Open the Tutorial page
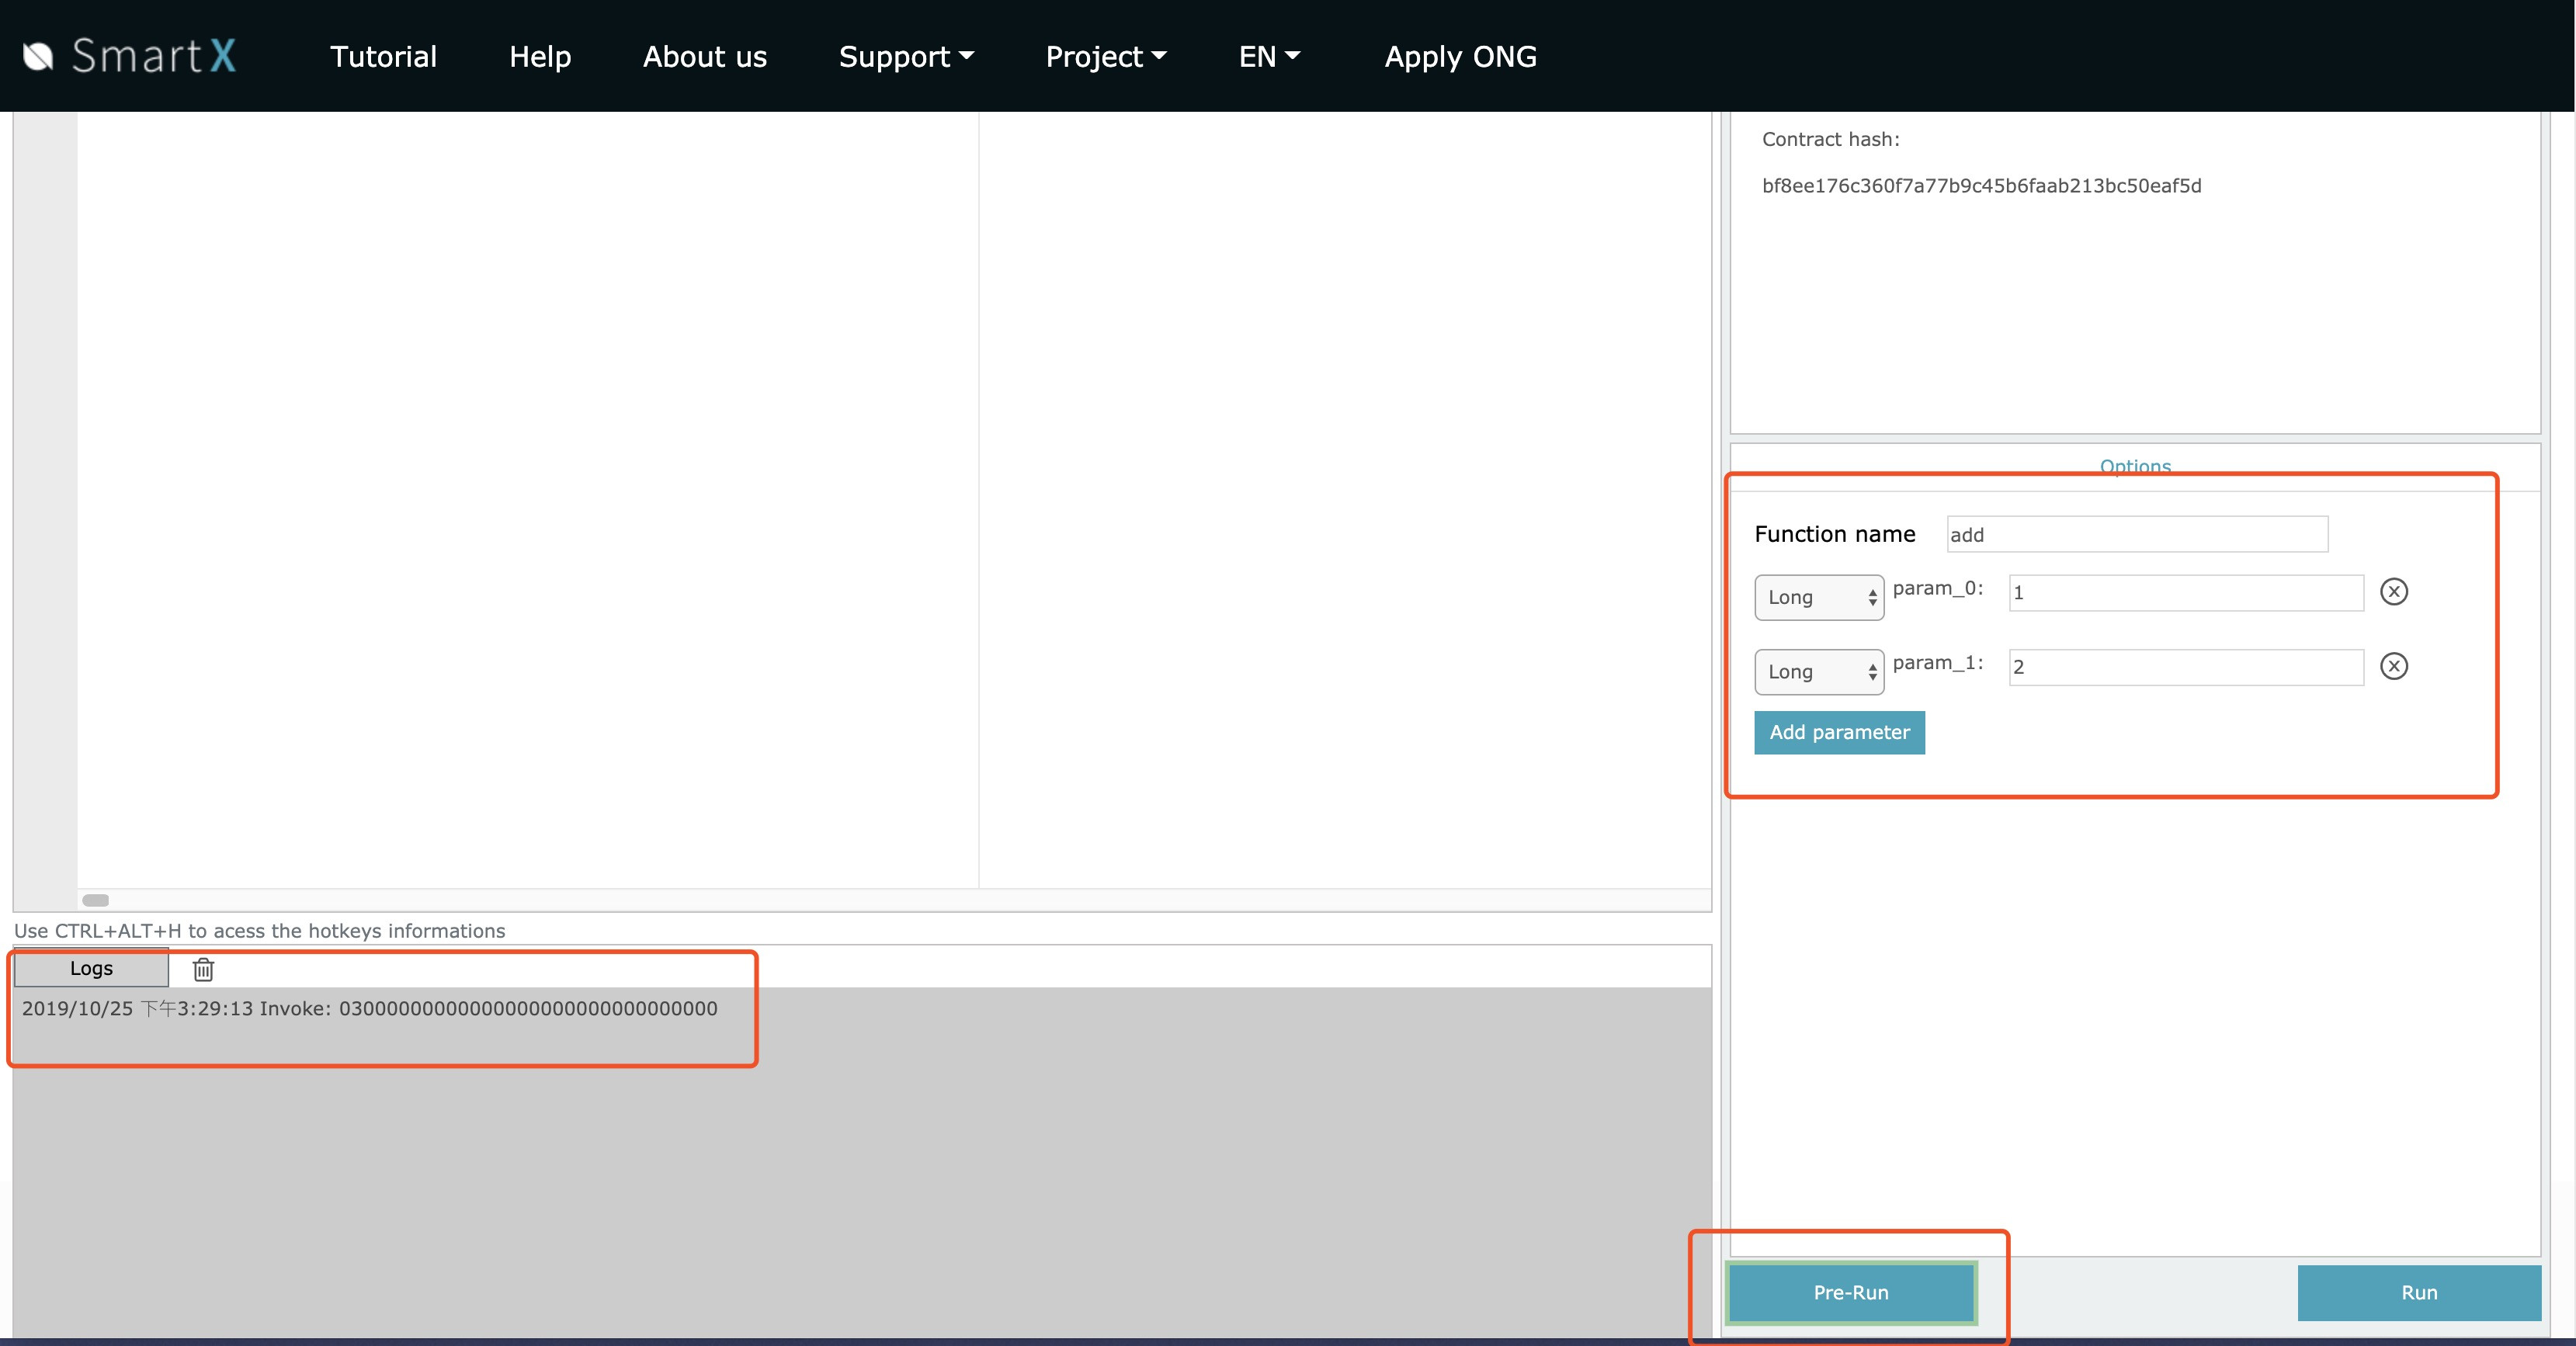Viewport: 2576px width, 1346px height. pyautogui.click(x=383, y=57)
